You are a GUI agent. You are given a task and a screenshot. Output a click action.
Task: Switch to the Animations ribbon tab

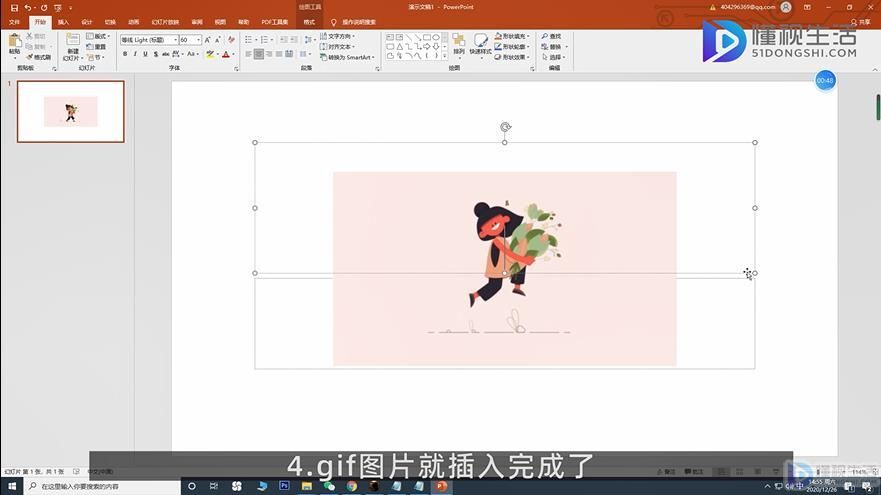coord(133,22)
